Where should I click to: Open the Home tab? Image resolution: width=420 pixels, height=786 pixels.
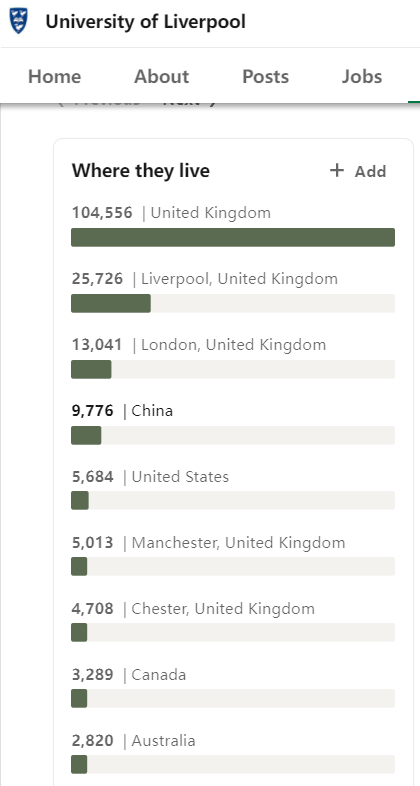(x=55, y=76)
